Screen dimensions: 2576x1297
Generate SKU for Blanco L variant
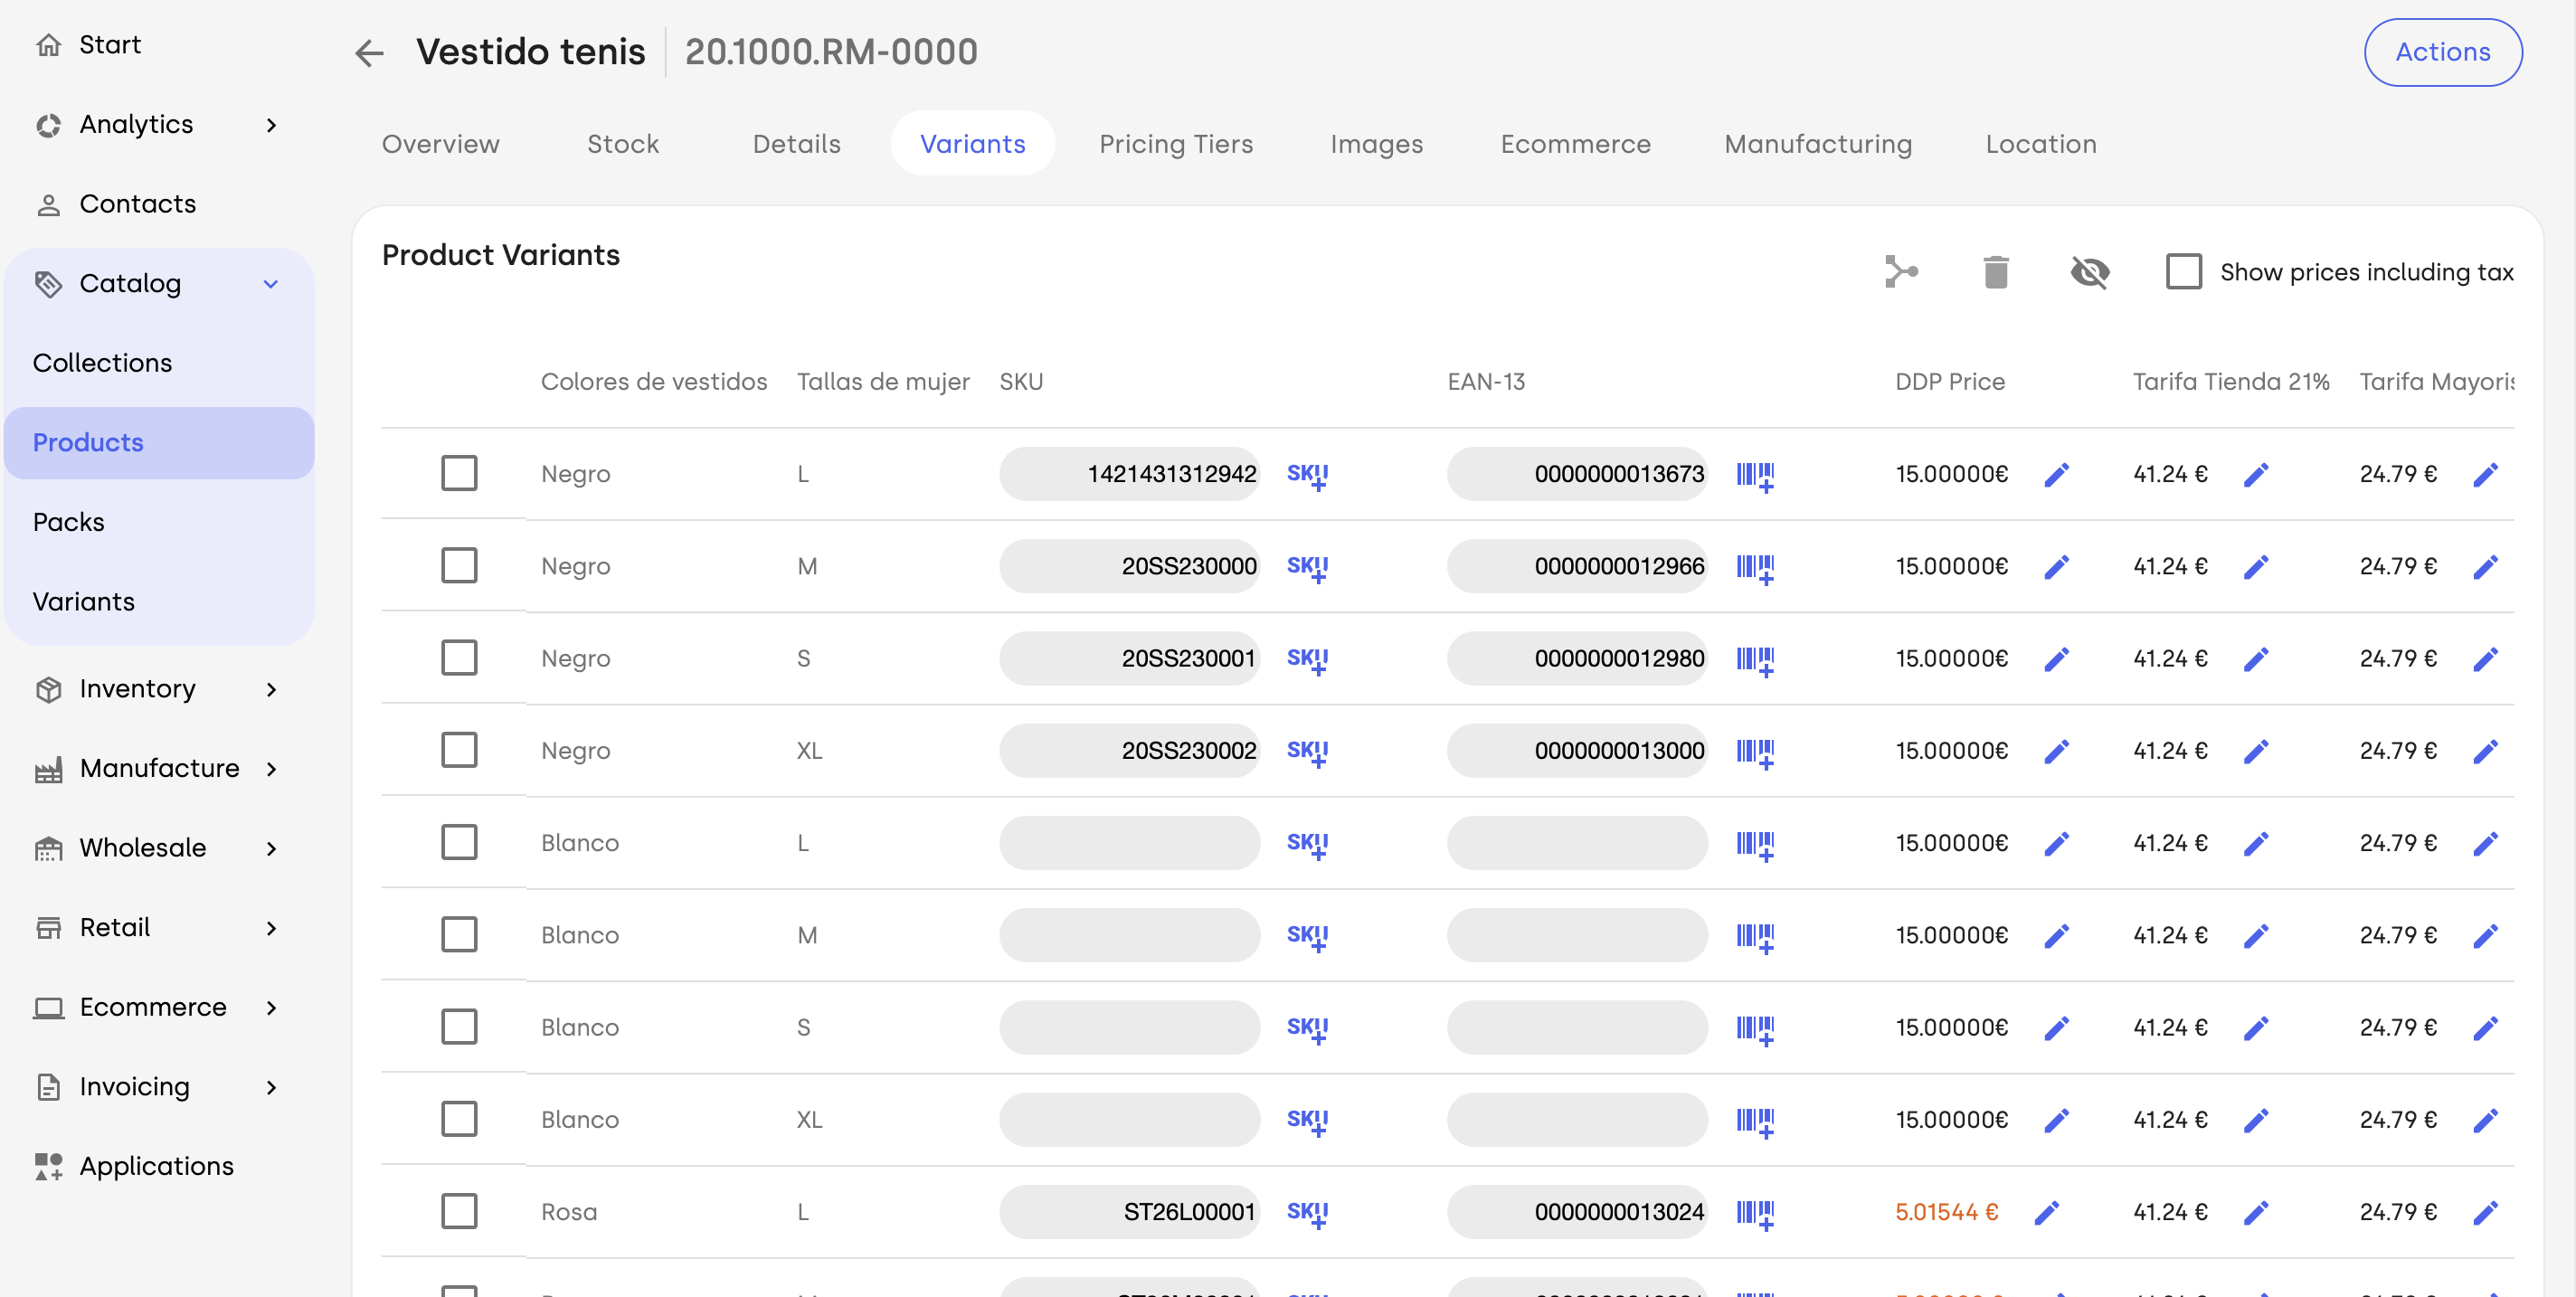point(1307,844)
